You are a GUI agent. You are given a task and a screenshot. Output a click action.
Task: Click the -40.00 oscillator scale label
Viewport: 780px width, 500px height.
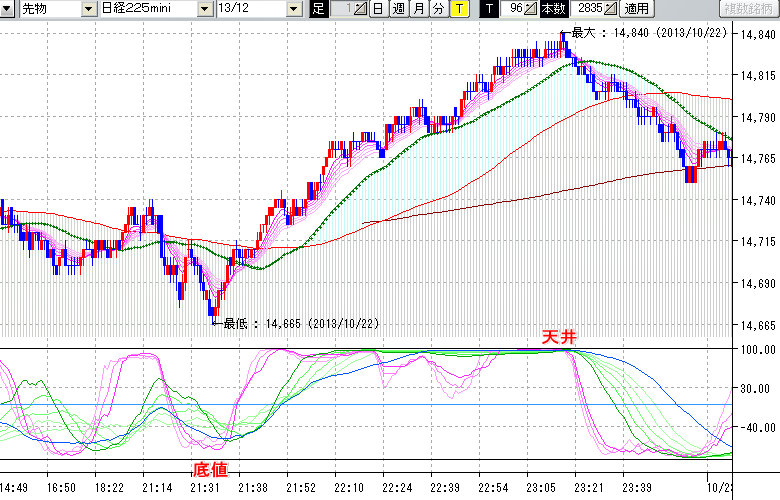(x=758, y=427)
